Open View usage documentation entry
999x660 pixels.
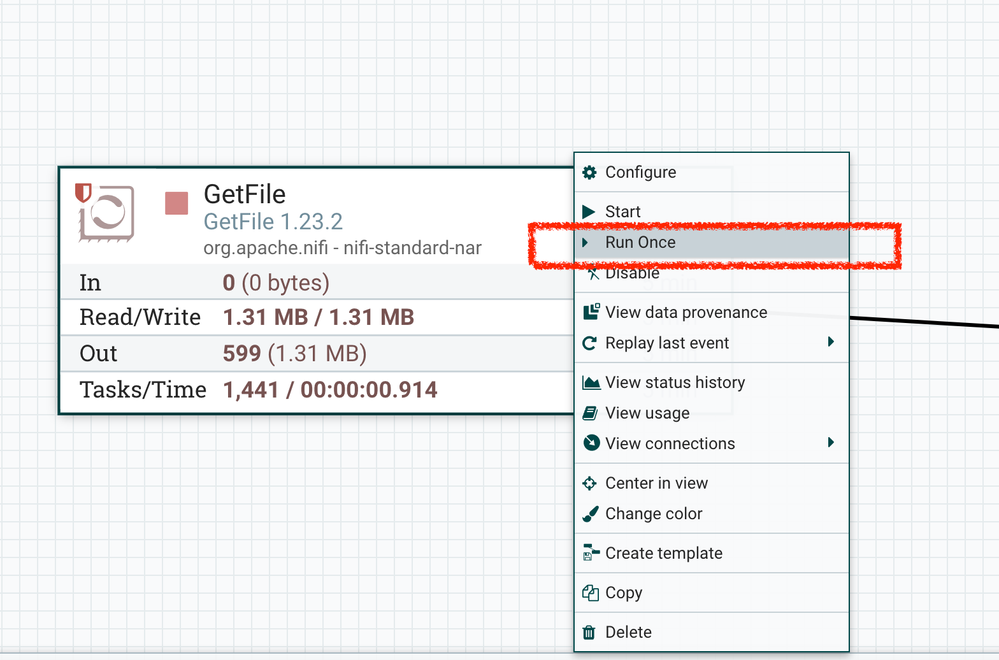coord(712,413)
